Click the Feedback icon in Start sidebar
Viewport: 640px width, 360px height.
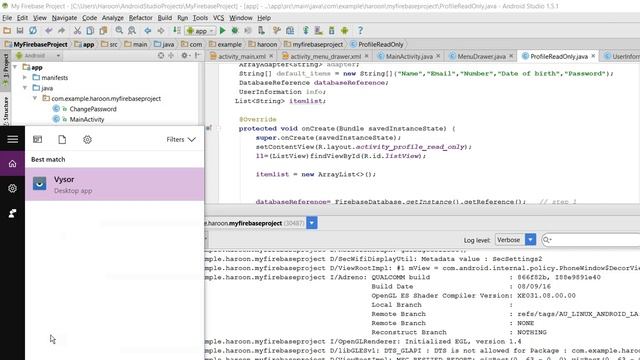13,213
